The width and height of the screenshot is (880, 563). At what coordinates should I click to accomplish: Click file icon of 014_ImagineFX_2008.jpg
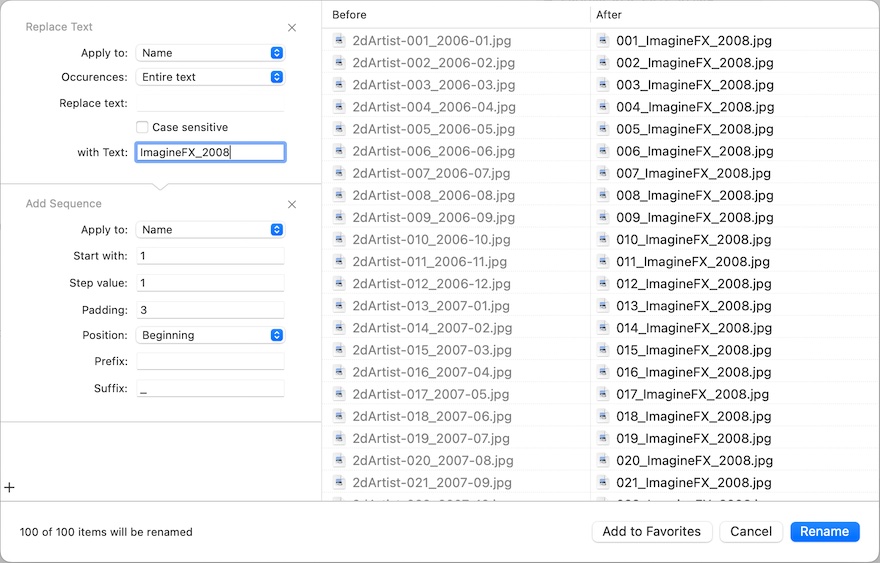click(603, 327)
